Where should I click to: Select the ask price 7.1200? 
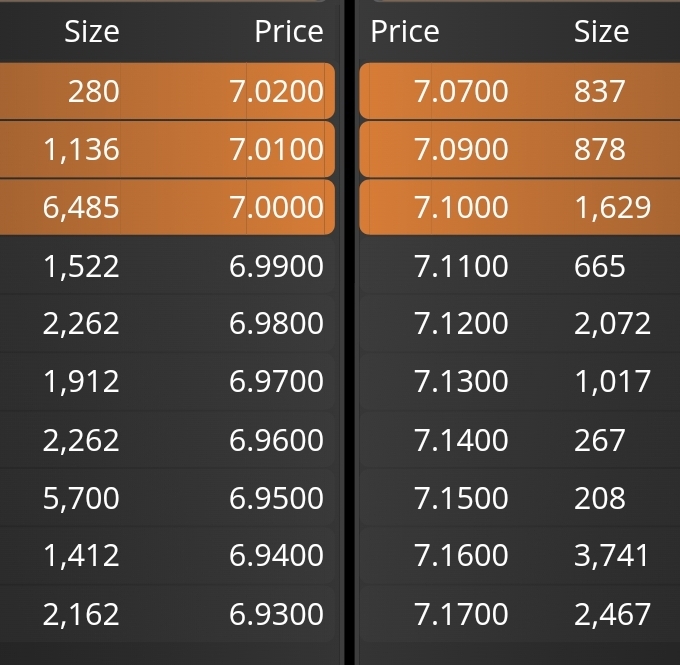tap(461, 324)
